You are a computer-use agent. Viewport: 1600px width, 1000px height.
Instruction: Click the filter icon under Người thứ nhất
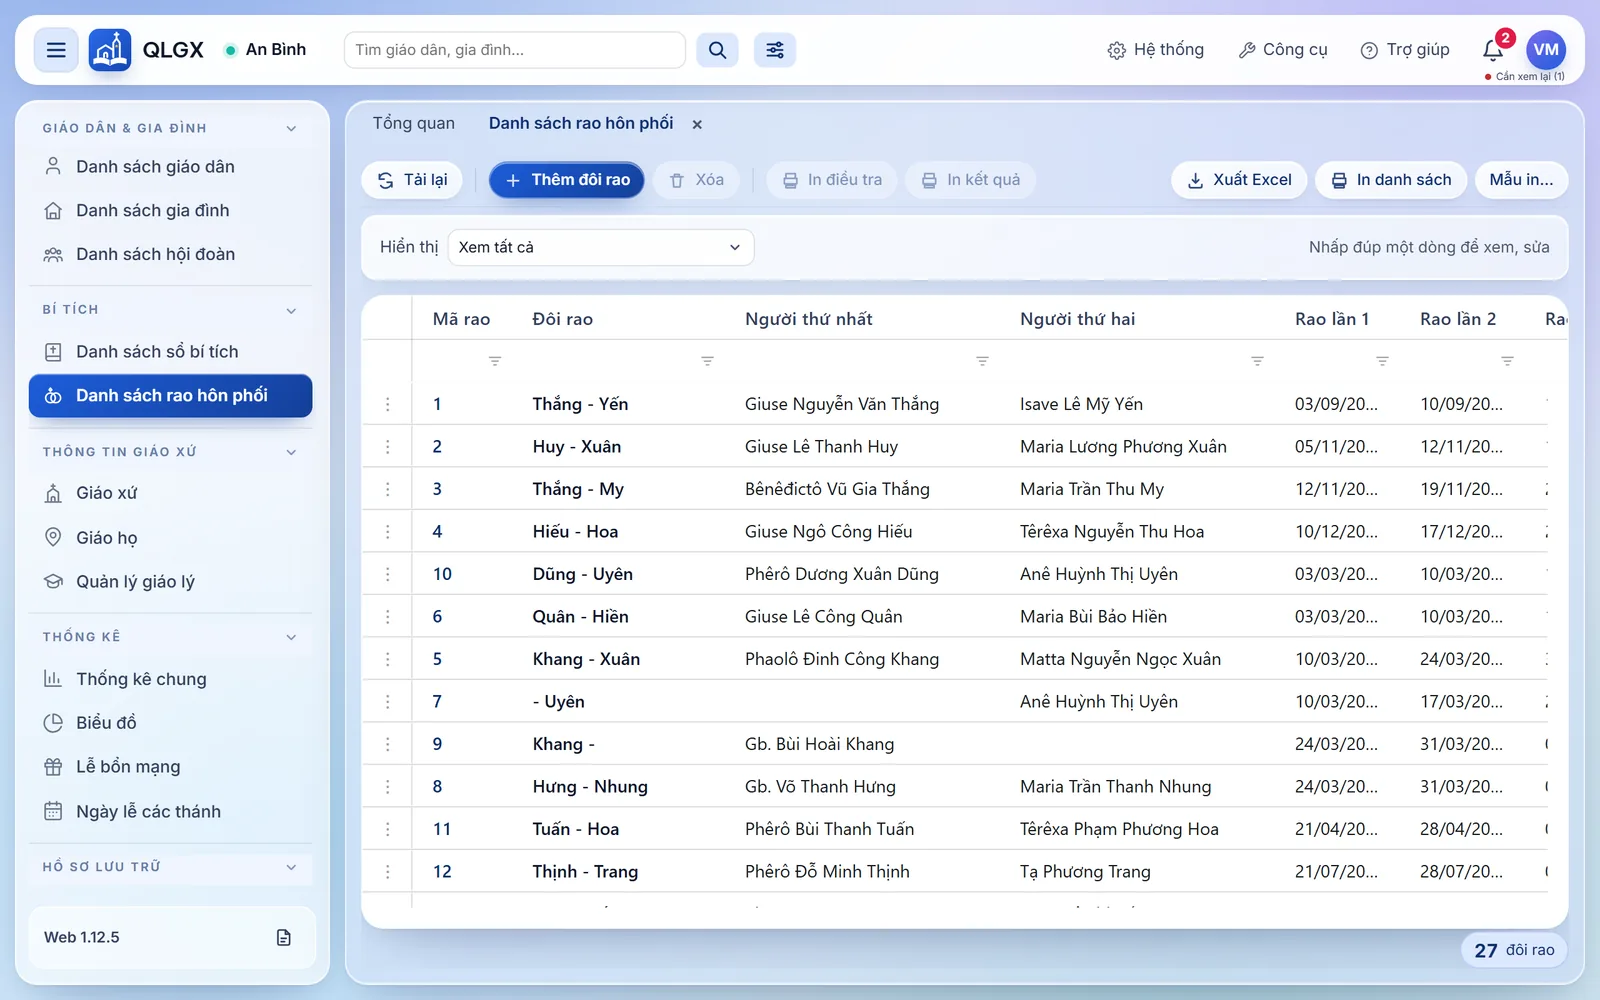click(982, 361)
